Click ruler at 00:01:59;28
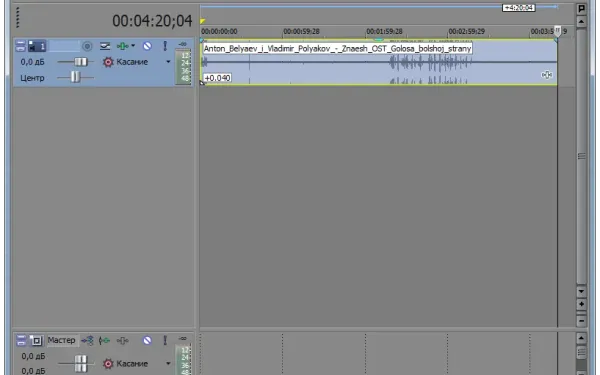 [384, 31]
